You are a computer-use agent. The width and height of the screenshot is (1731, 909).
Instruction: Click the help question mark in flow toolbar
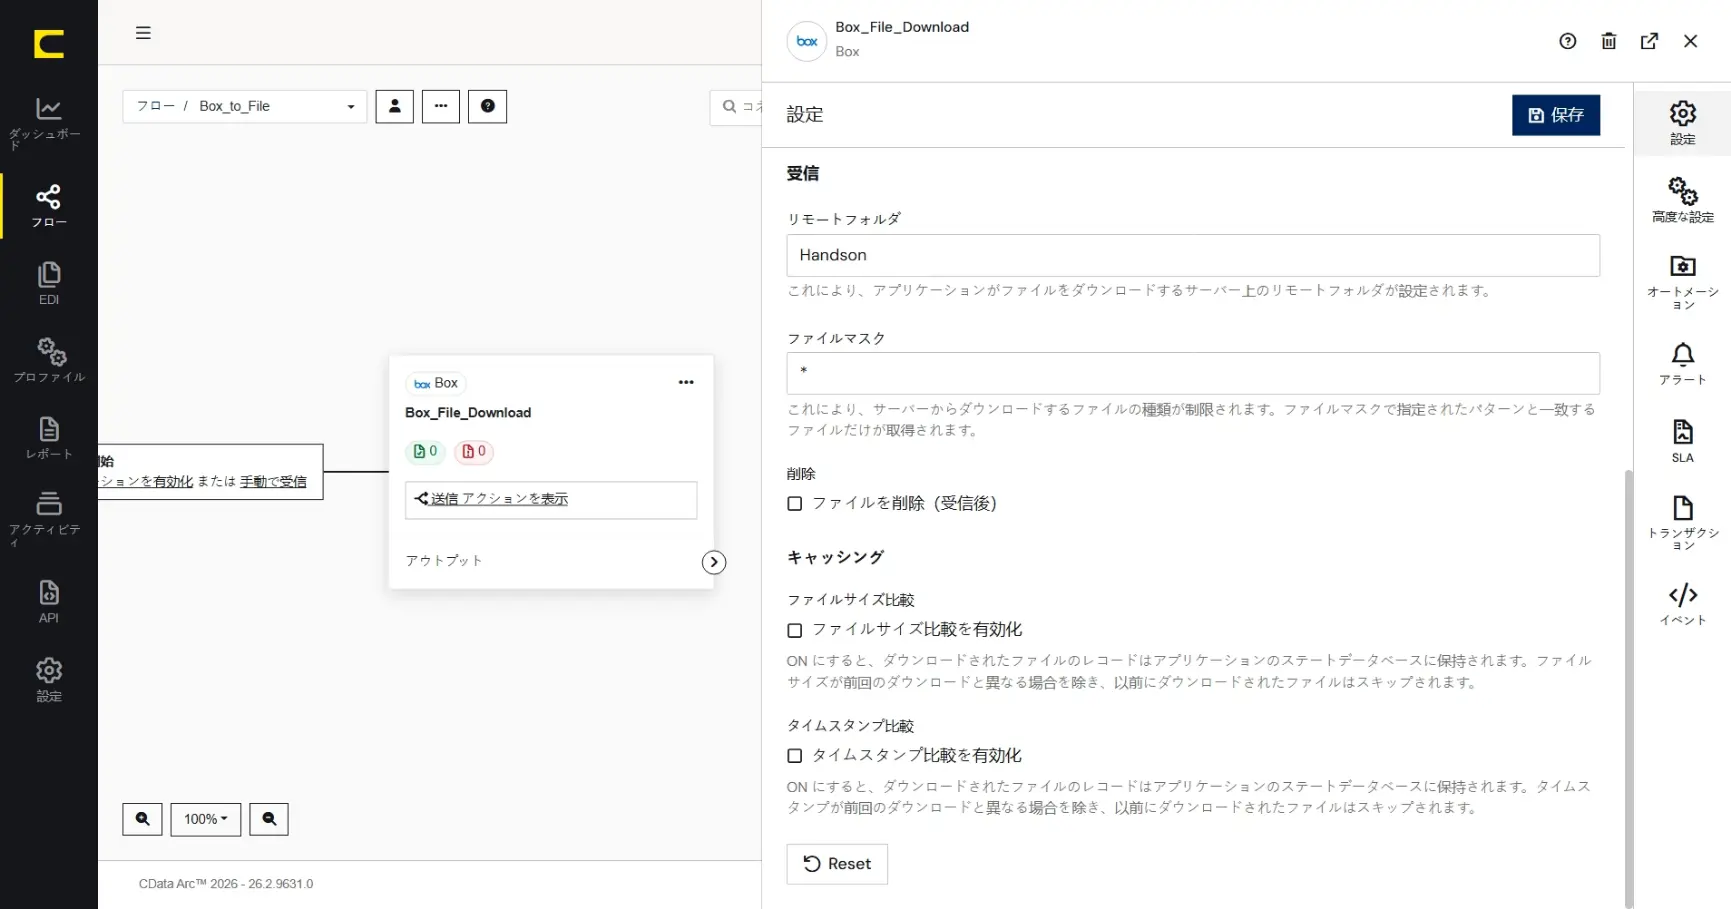[488, 106]
